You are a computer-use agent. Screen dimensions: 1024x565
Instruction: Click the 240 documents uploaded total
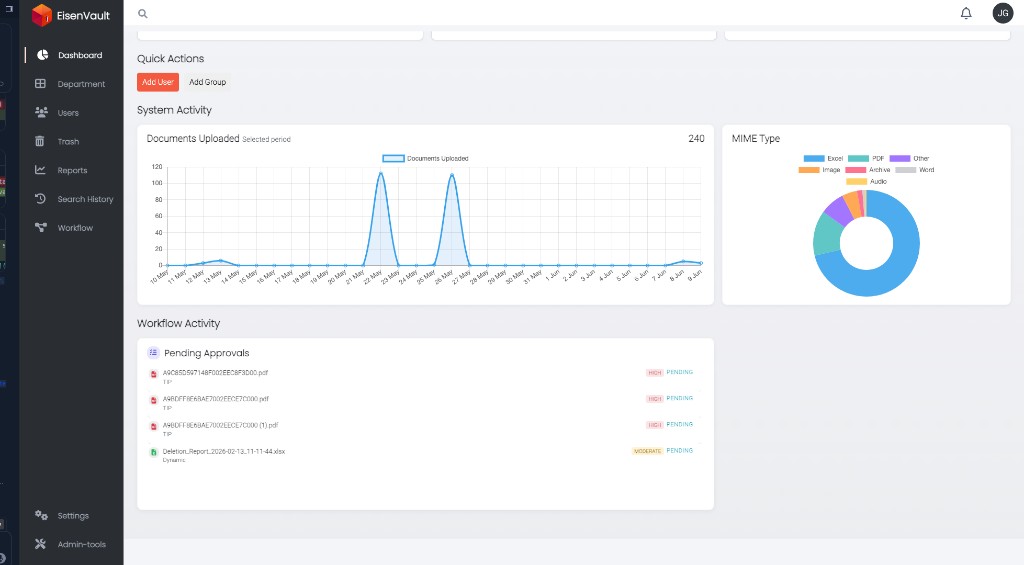pos(696,138)
